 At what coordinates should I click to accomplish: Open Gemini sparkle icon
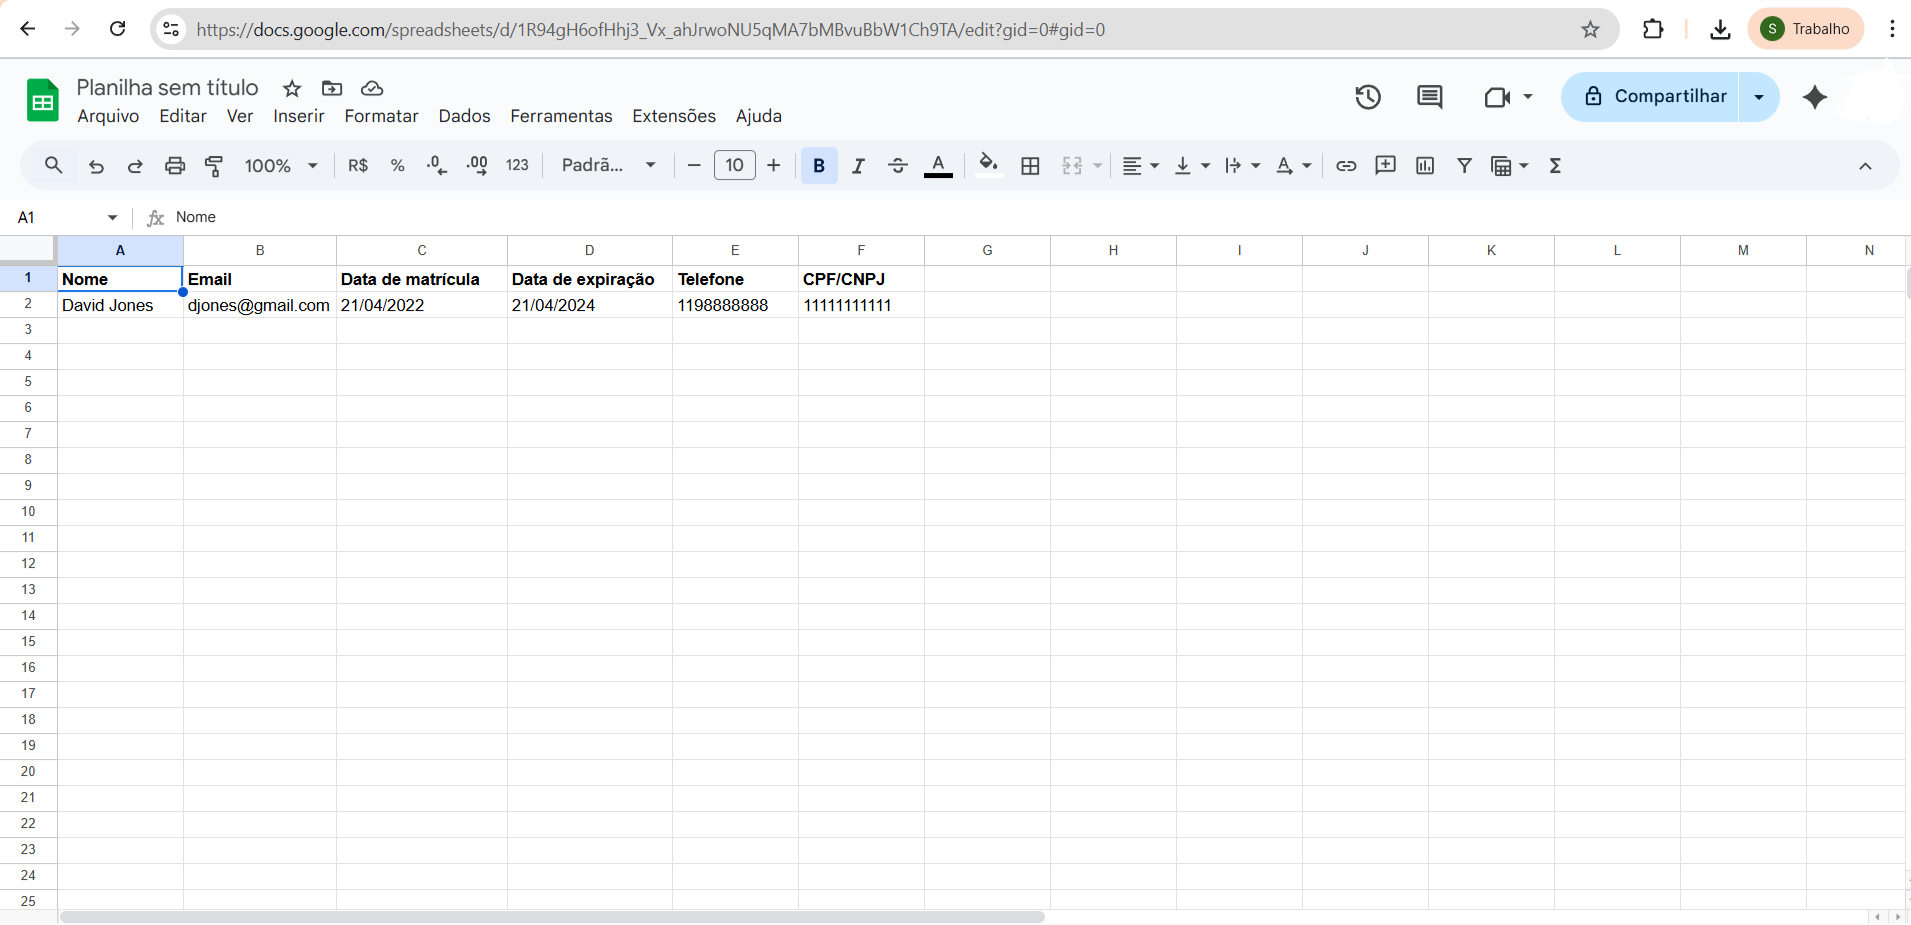pyautogui.click(x=1815, y=97)
